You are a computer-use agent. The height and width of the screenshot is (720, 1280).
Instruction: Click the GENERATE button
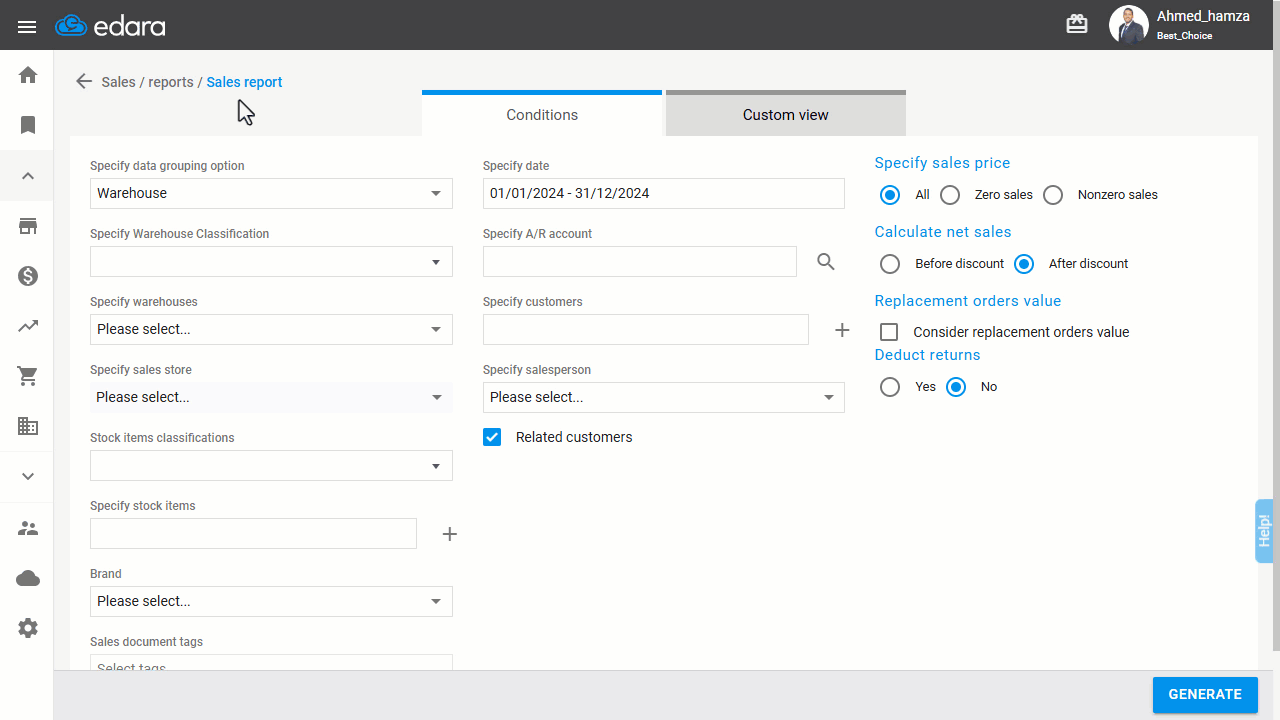pos(1205,695)
